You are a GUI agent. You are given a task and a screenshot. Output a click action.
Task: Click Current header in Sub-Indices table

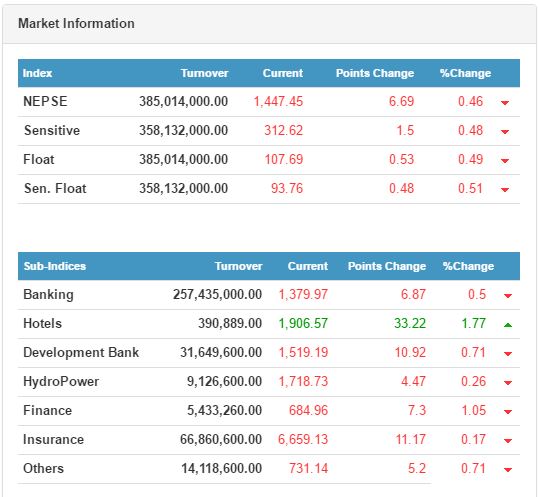click(x=308, y=266)
